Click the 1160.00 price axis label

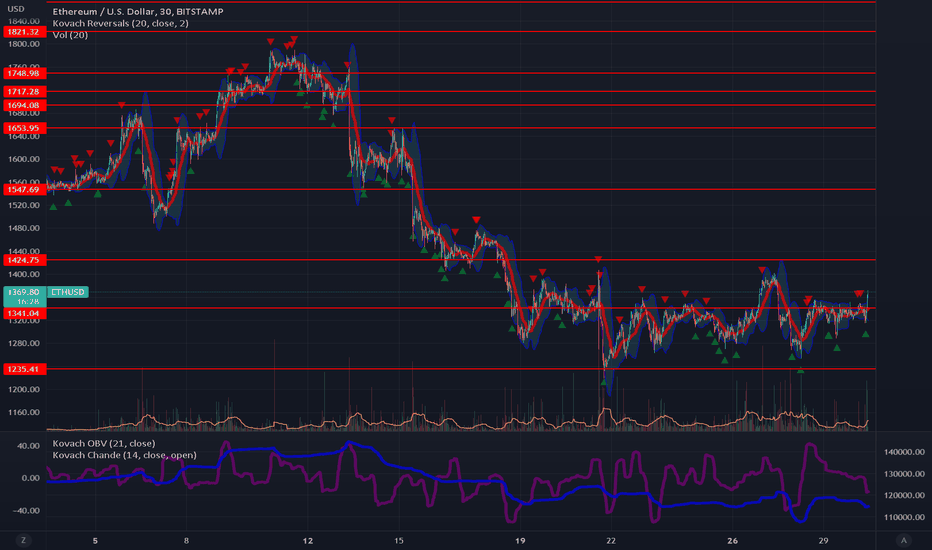click(x=24, y=412)
